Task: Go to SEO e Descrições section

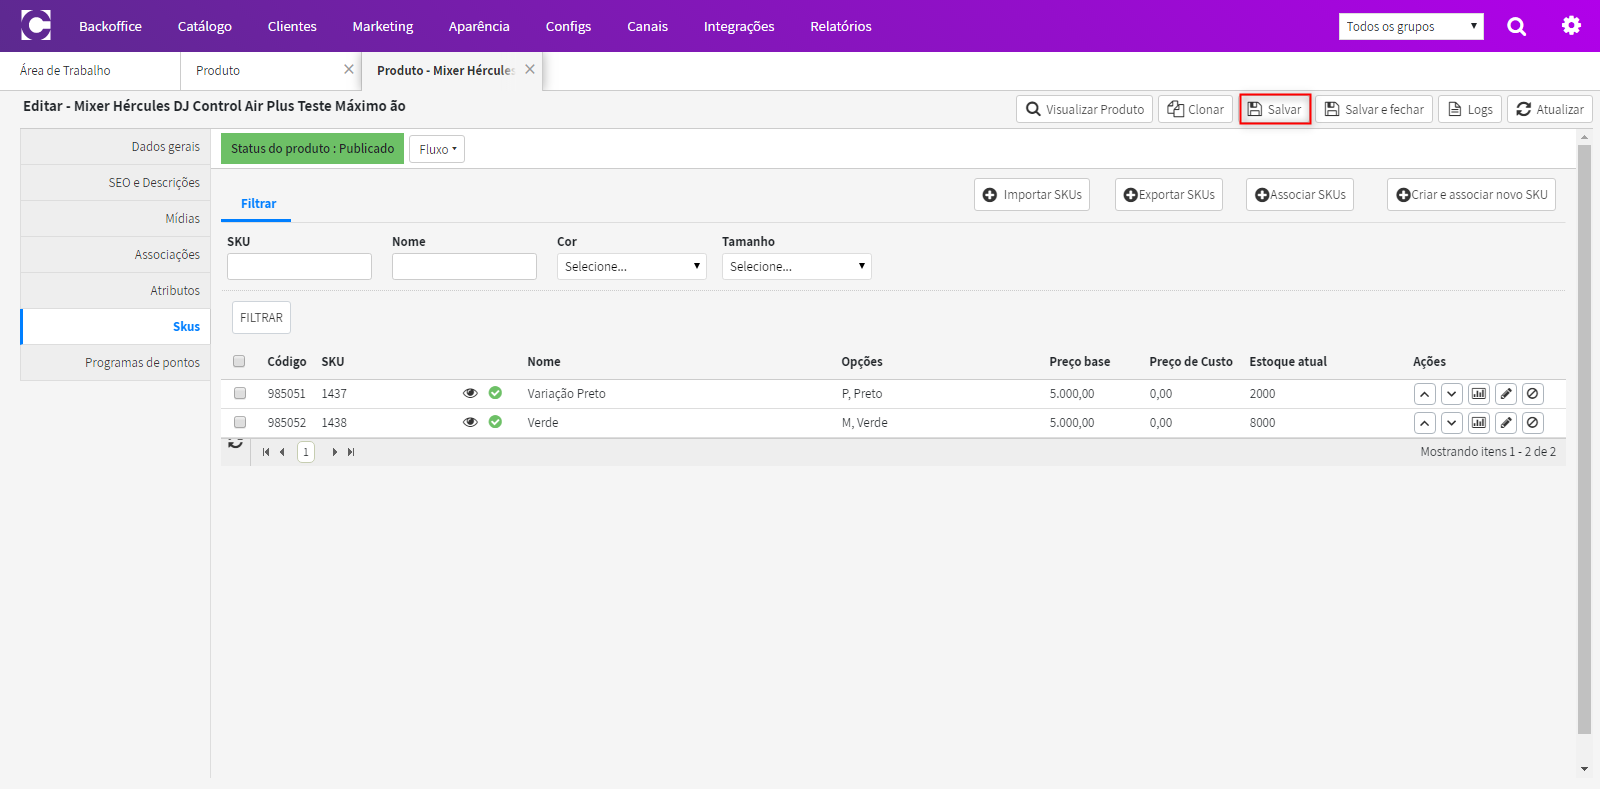Action: click(x=115, y=183)
